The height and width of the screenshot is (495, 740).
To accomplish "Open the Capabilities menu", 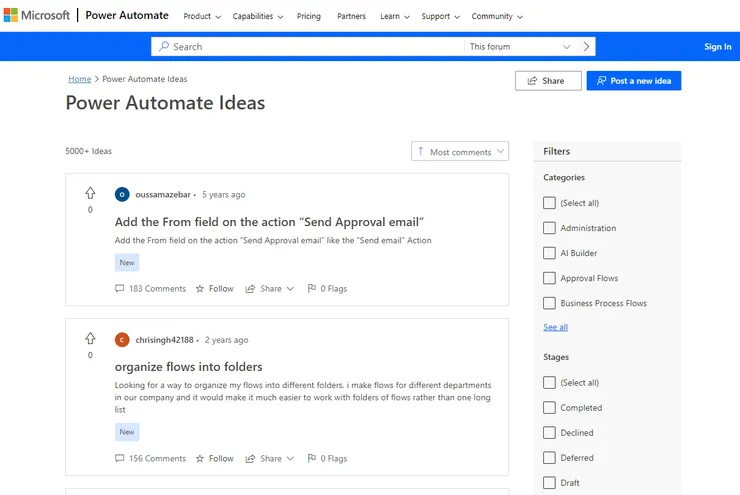I will tap(257, 16).
